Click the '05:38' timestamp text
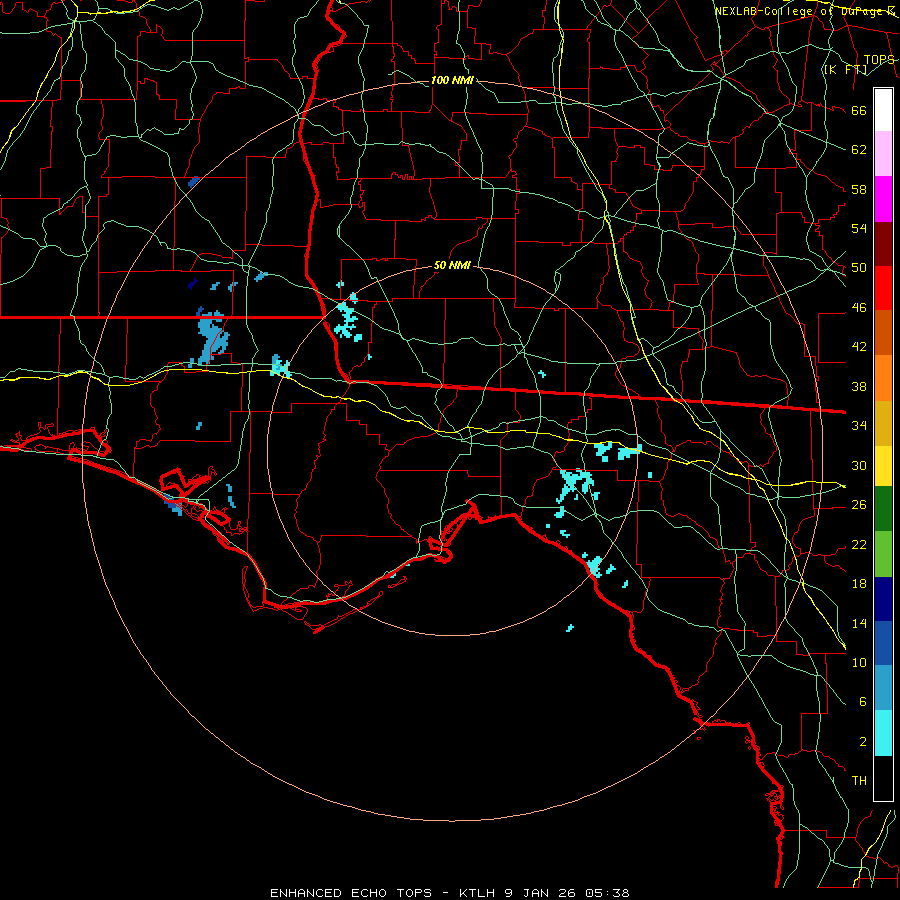The height and width of the screenshot is (900, 900). point(607,893)
